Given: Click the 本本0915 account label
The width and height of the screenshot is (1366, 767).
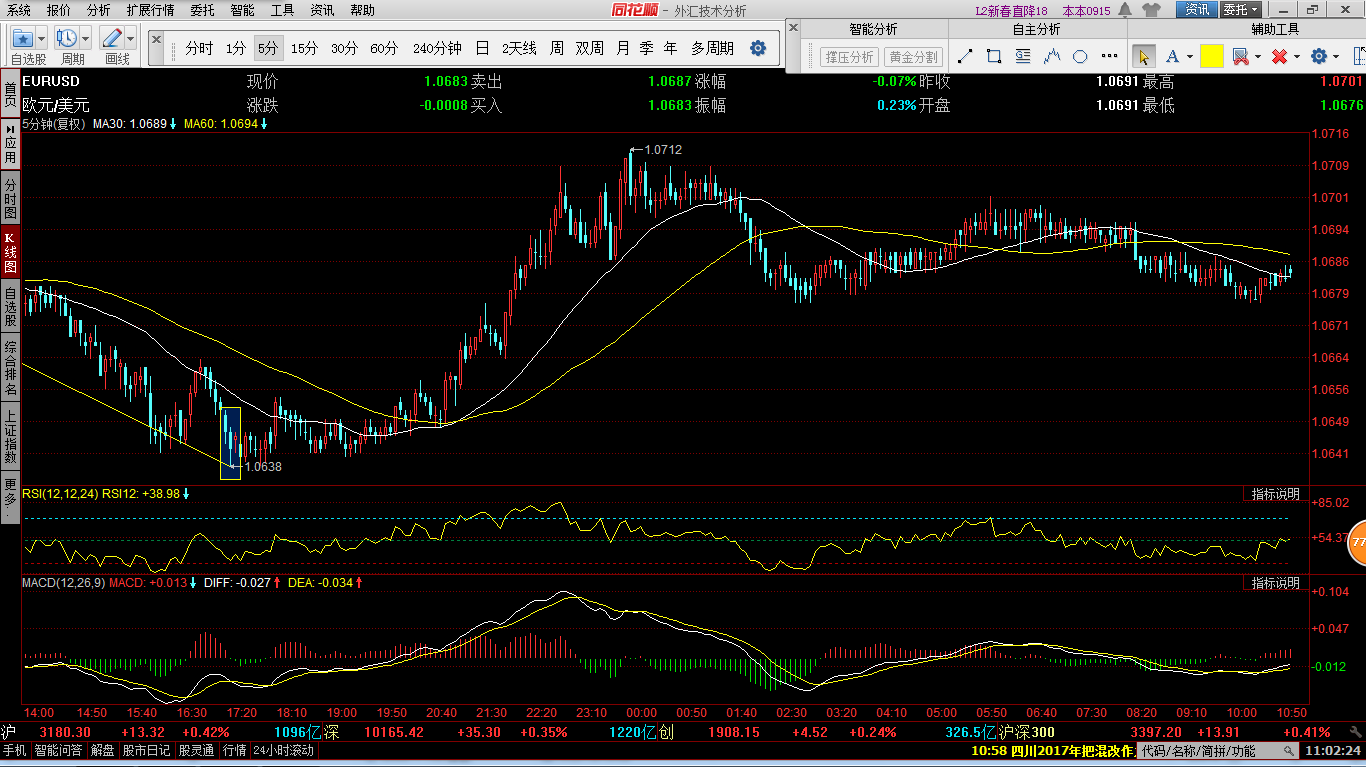Looking at the screenshot, I should [x=1086, y=11].
